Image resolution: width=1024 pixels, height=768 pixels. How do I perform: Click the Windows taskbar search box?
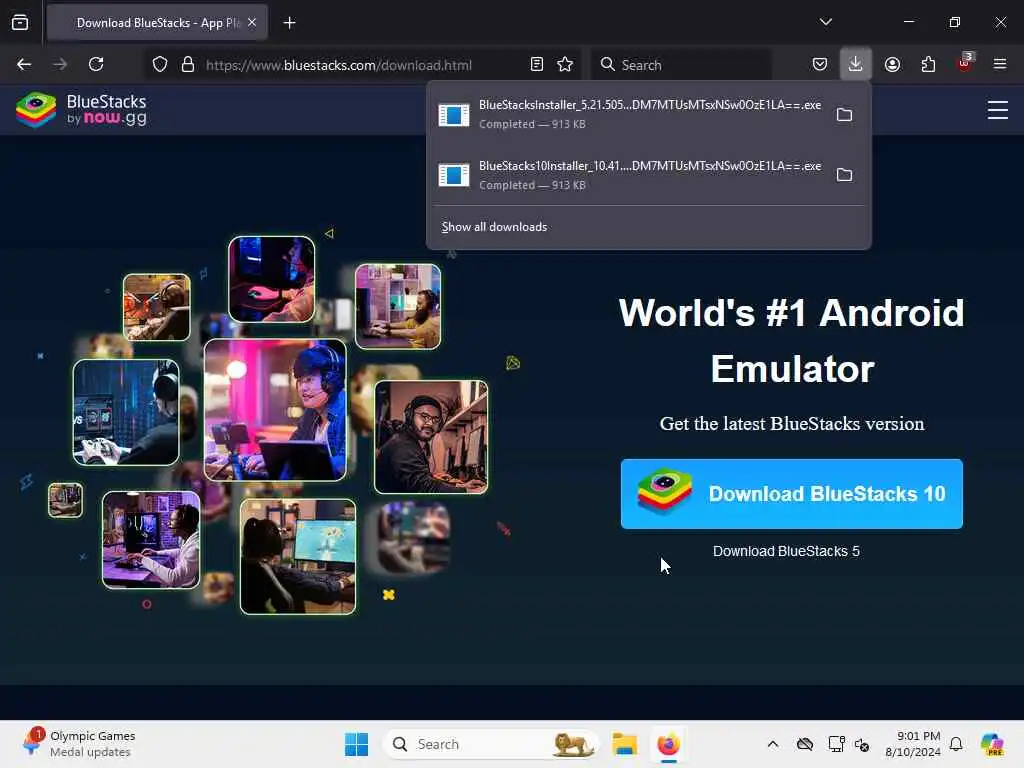pos(491,744)
